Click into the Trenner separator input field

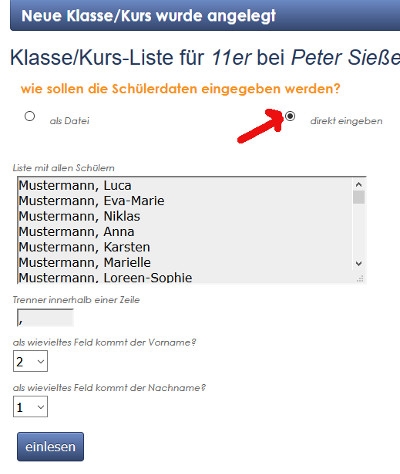click(45, 318)
